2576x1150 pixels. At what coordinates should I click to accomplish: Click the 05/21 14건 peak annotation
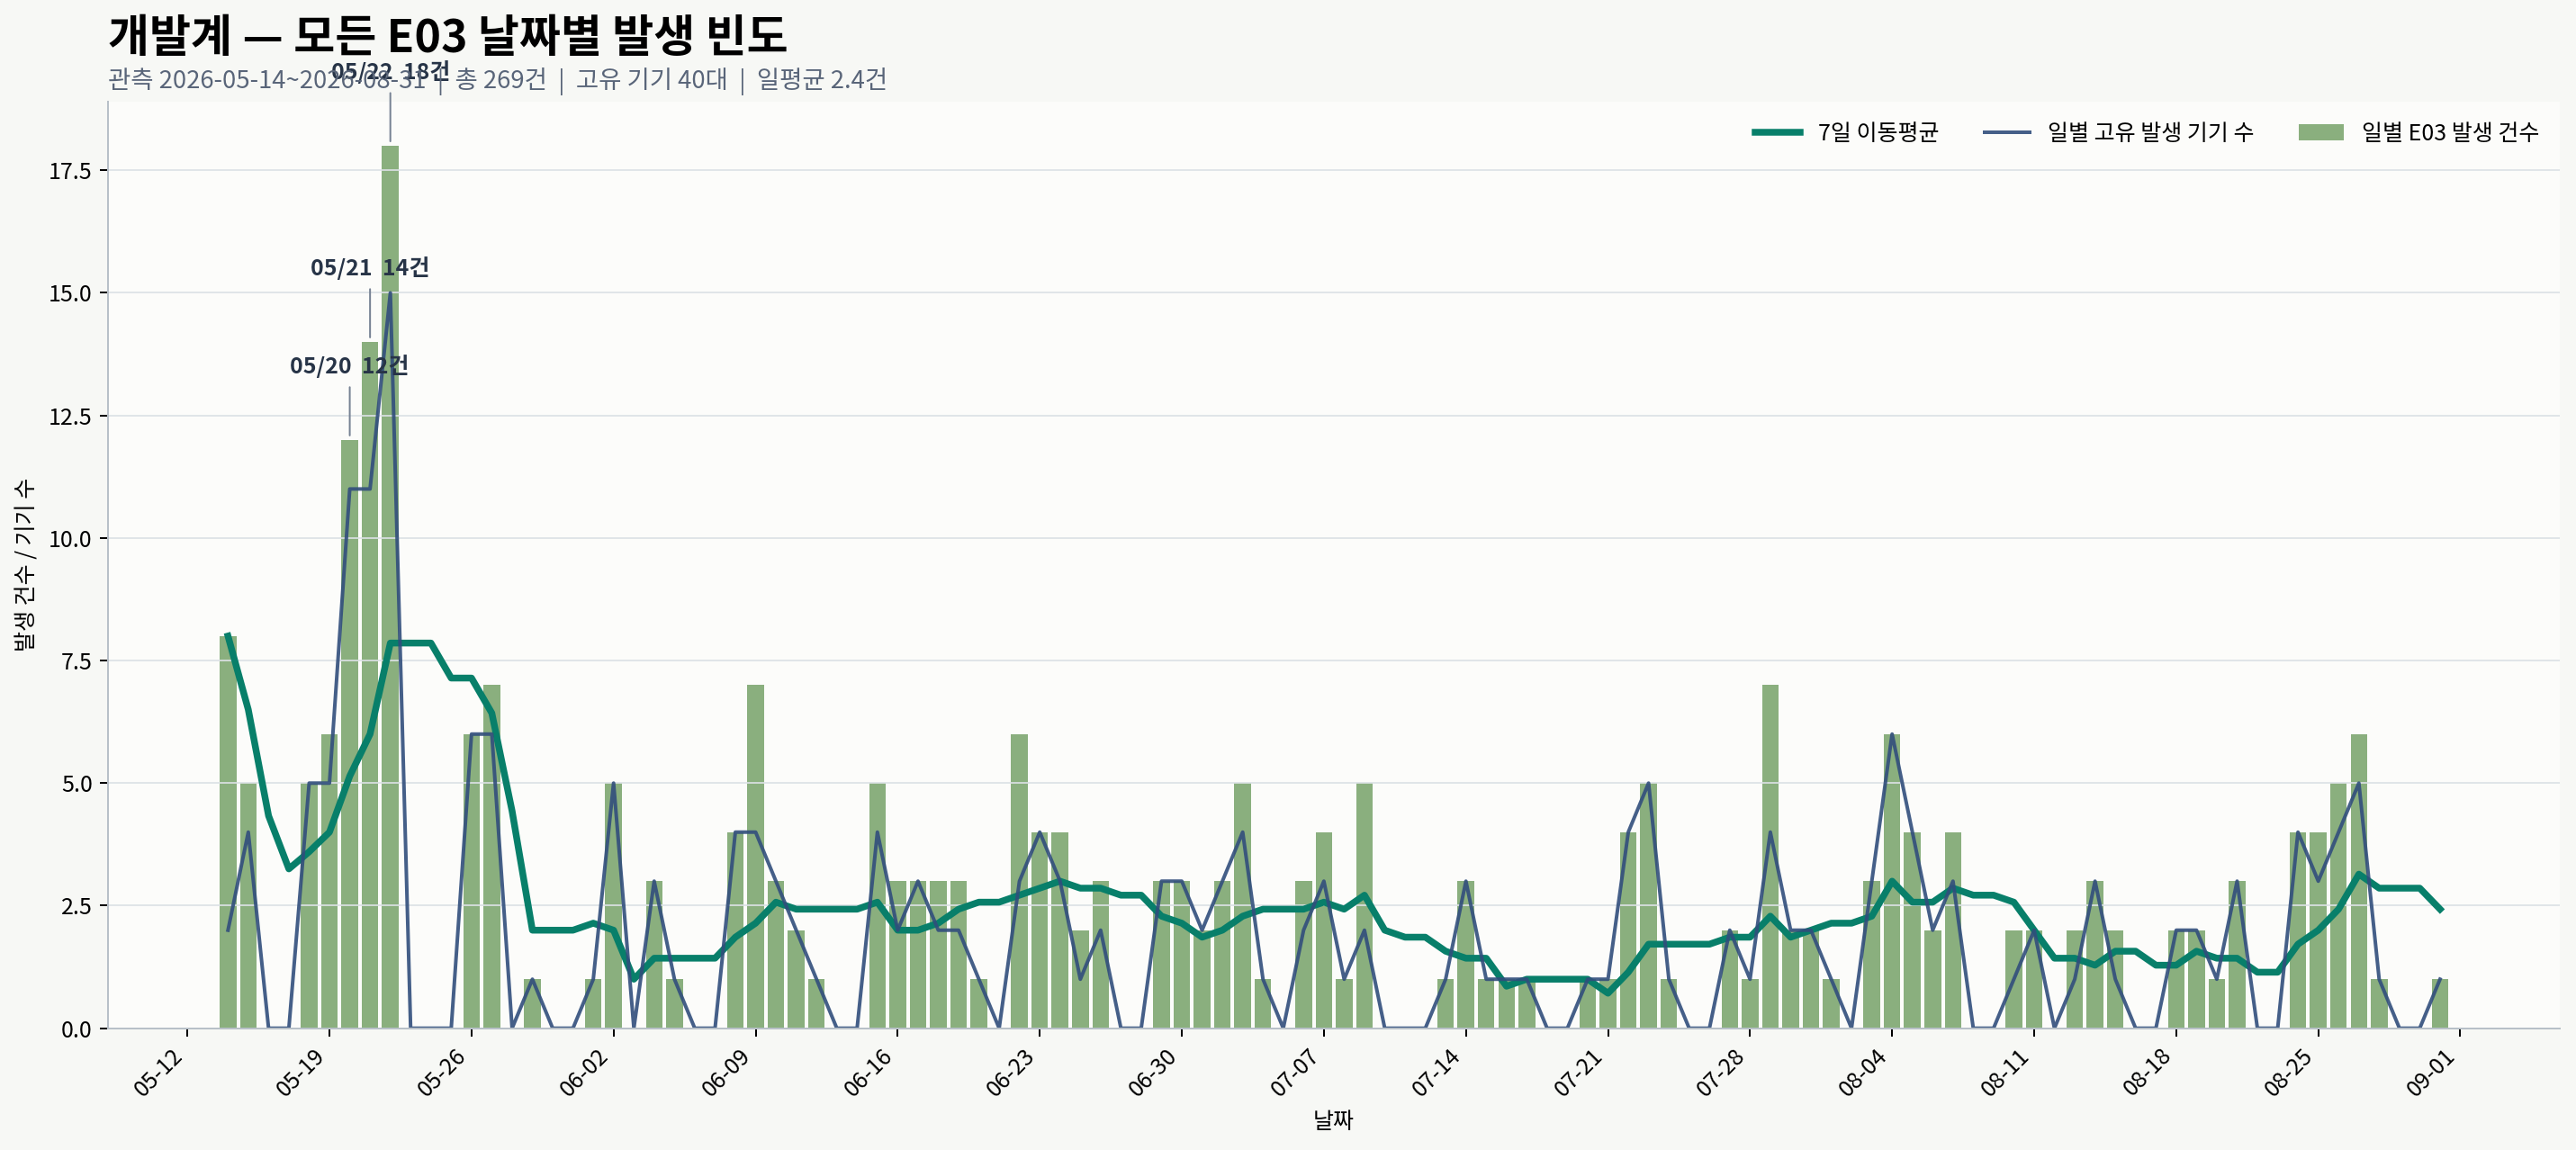coord(370,267)
